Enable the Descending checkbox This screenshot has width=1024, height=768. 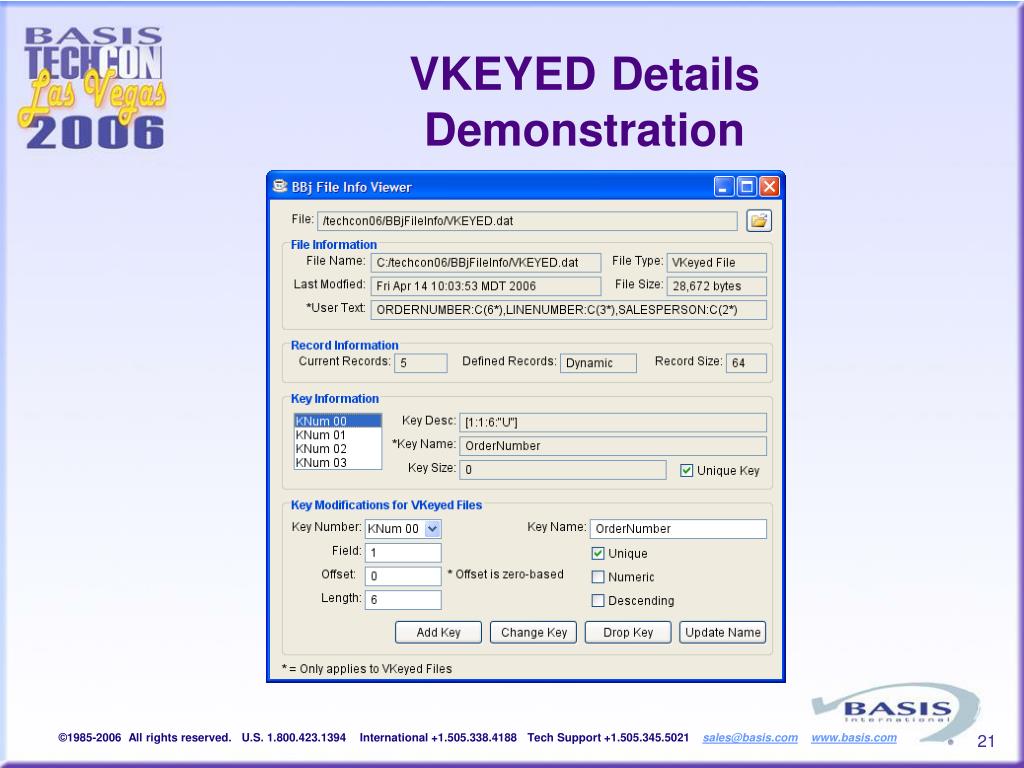pos(598,600)
